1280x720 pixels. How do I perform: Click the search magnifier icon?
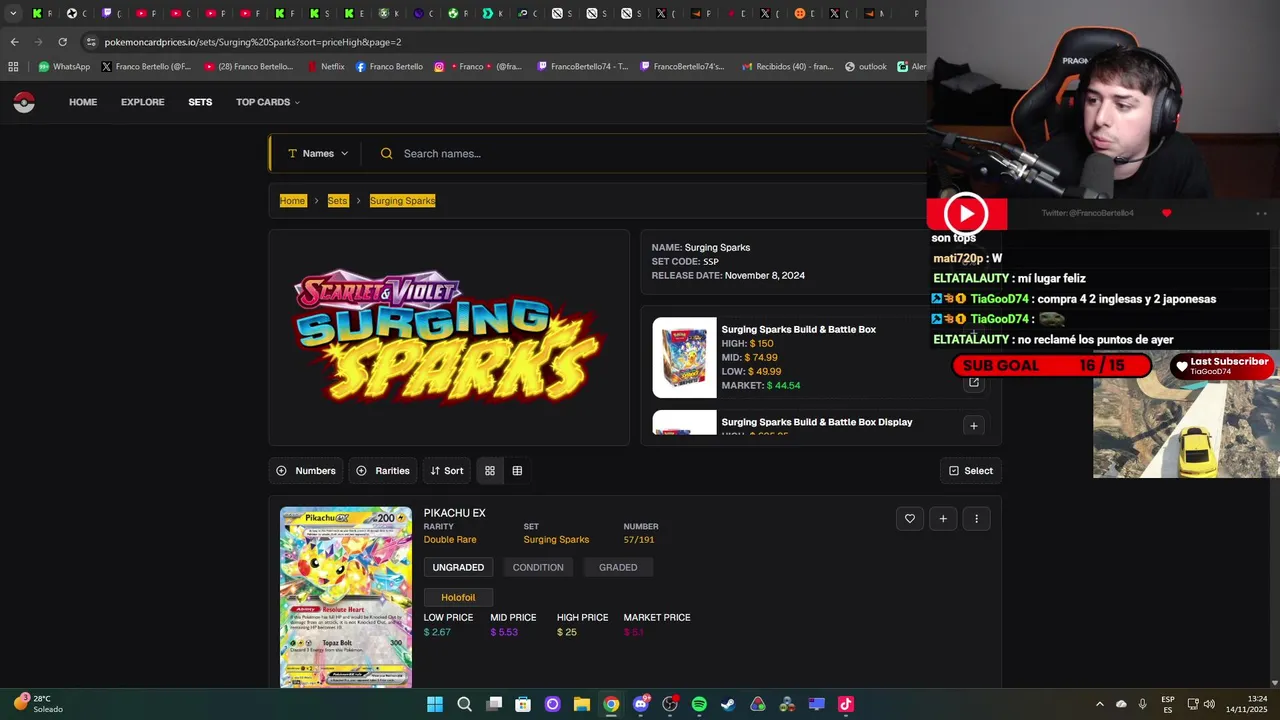coord(386,153)
